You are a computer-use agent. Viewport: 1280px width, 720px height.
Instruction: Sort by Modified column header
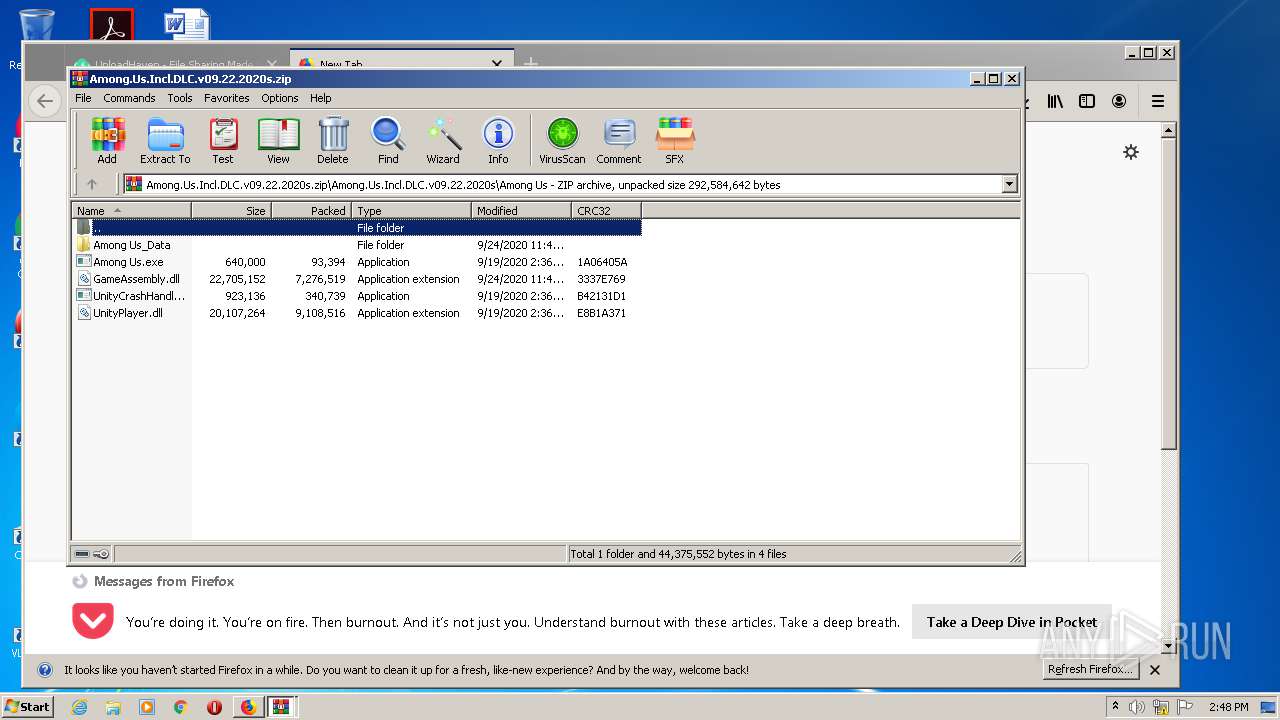coord(521,210)
